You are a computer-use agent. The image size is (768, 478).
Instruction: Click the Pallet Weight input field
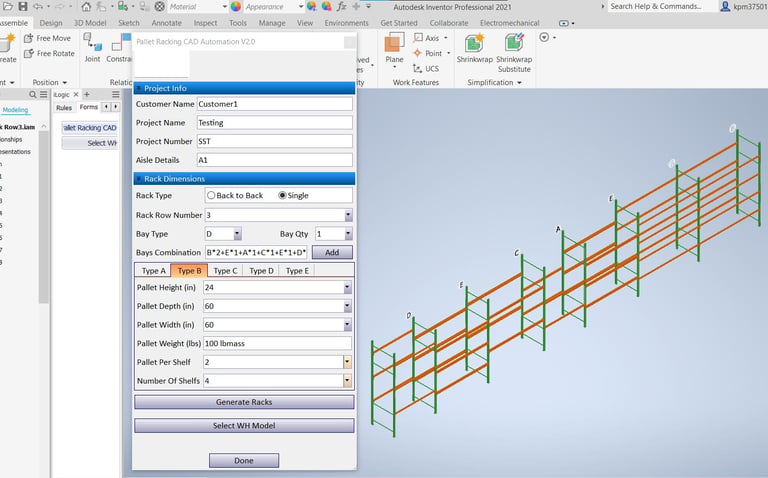click(277, 344)
